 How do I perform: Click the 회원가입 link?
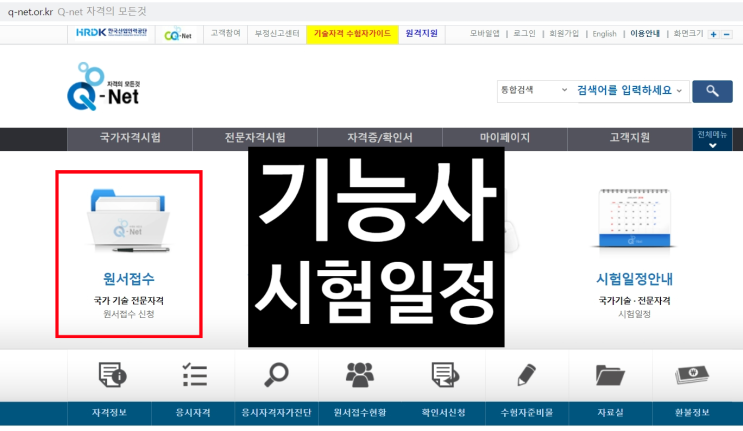pyautogui.click(x=564, y=34)
